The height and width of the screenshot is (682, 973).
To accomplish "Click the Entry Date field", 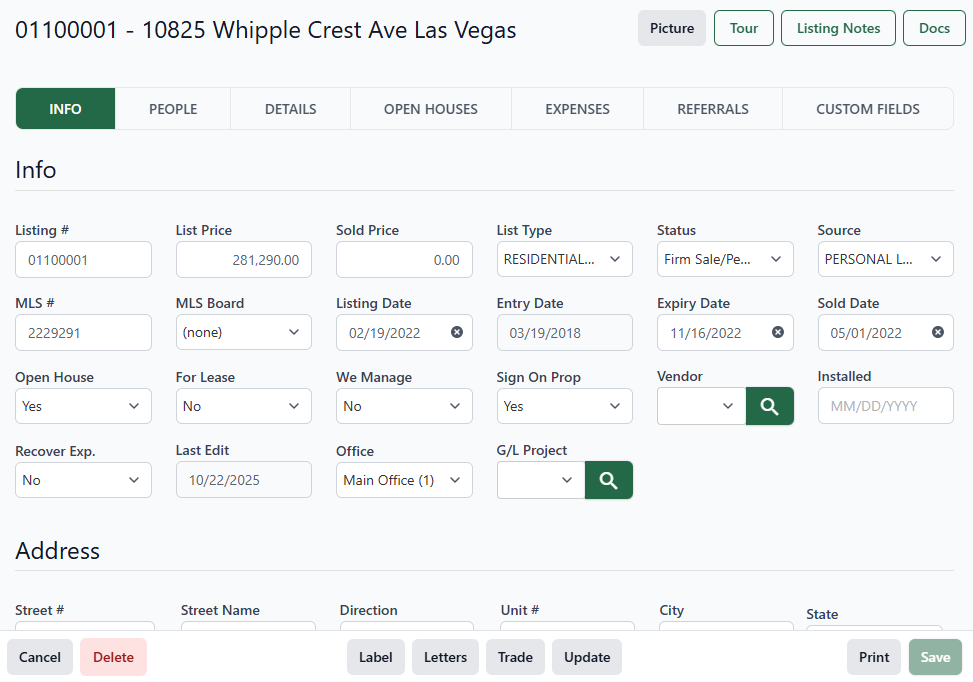I will [x=564, y=333].
